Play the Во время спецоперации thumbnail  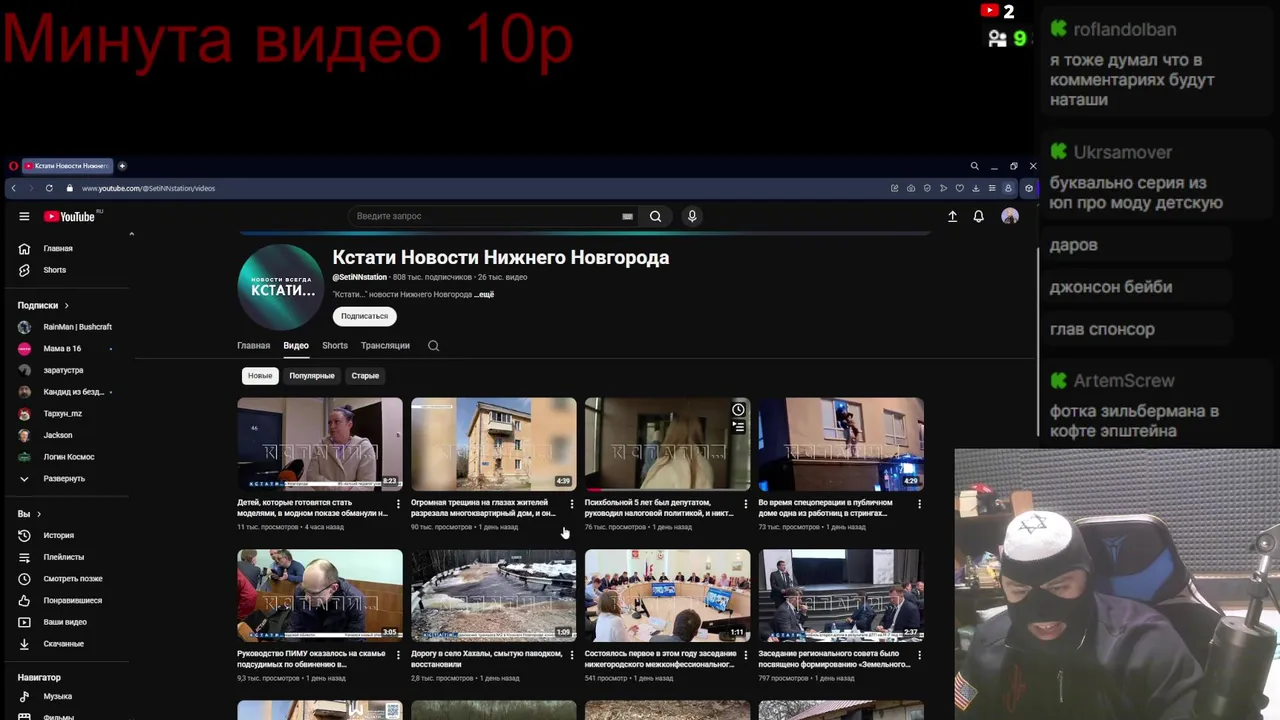841,444
